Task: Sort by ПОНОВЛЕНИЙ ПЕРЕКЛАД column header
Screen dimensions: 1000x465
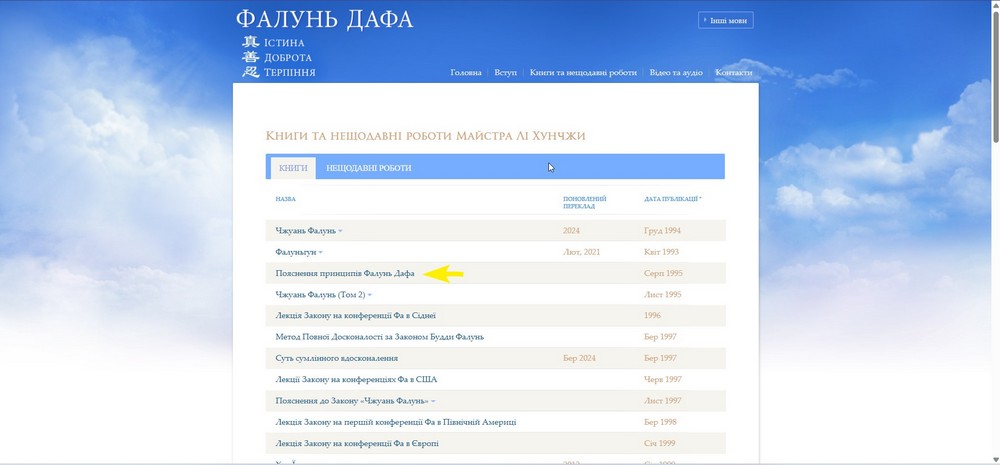Action: tap(585, 203)
